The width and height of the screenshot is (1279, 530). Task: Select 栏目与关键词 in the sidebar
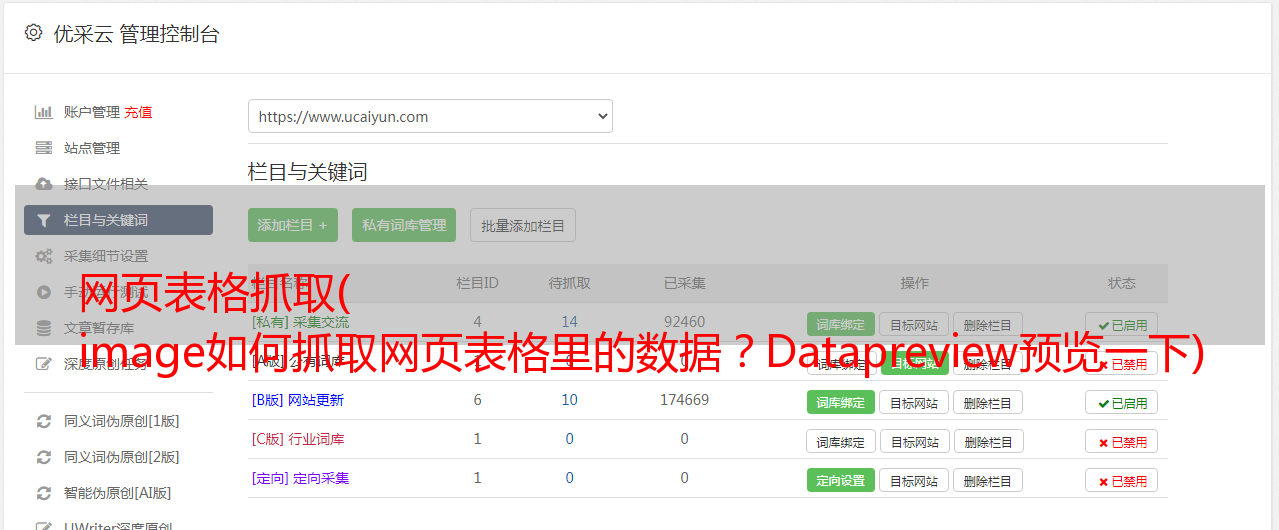[x=118, y=220]
